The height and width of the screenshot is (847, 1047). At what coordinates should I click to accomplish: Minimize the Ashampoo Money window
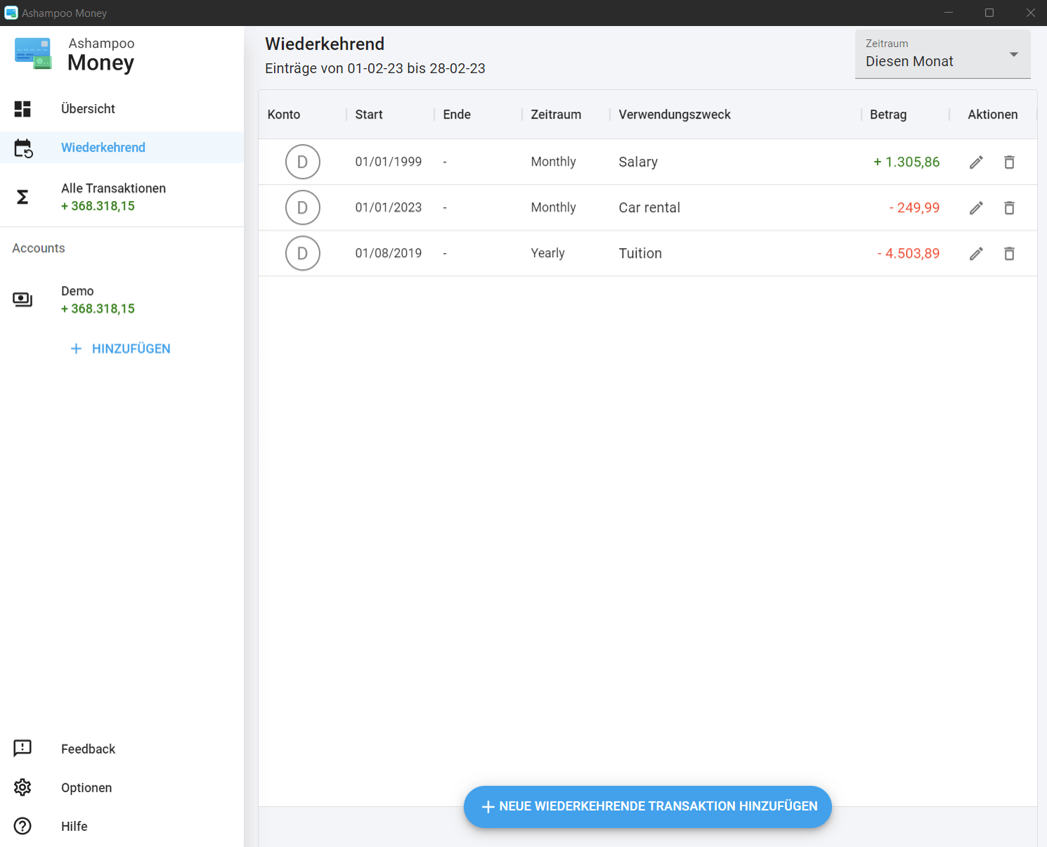point(948,13)
